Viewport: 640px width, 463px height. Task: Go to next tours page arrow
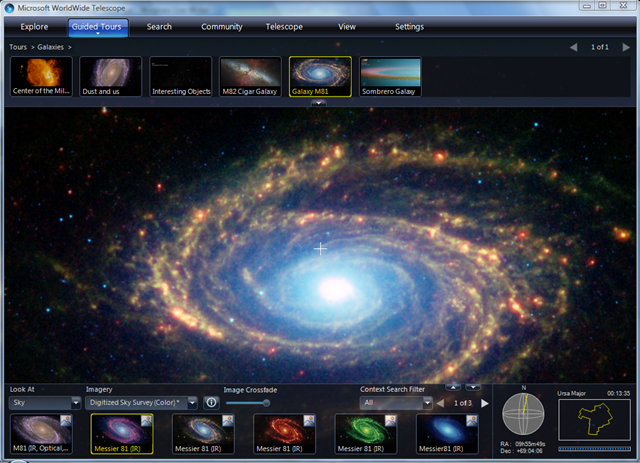(626, 47)
